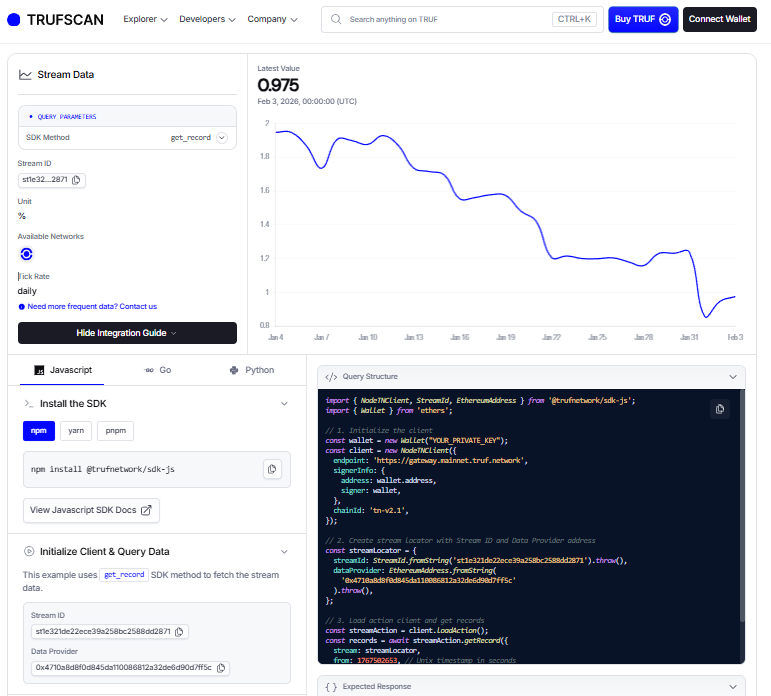Click the terminal icon next to Install the SDK

(29, 404)
